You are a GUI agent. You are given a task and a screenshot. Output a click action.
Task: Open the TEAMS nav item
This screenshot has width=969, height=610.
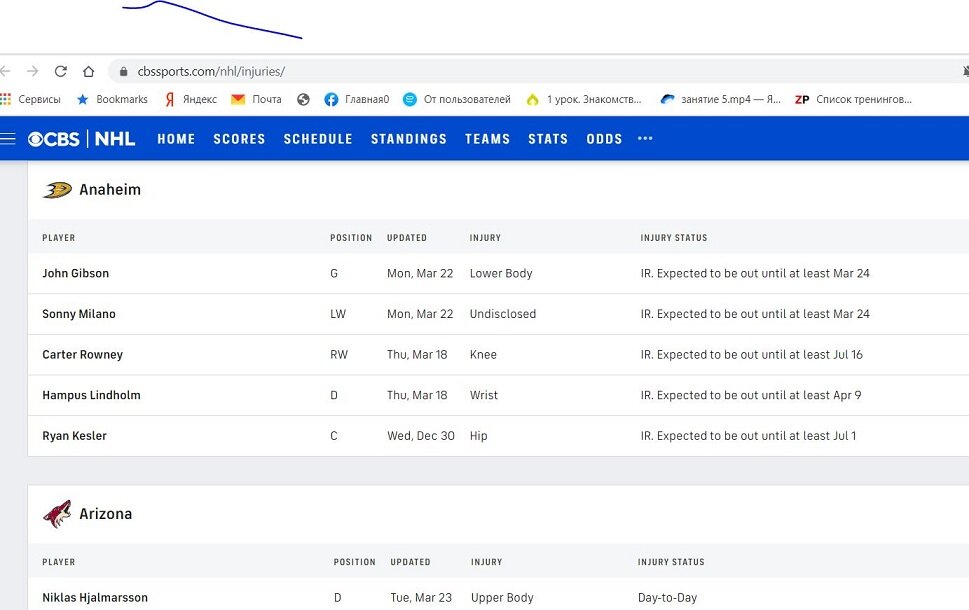click(x=488, y=139)
